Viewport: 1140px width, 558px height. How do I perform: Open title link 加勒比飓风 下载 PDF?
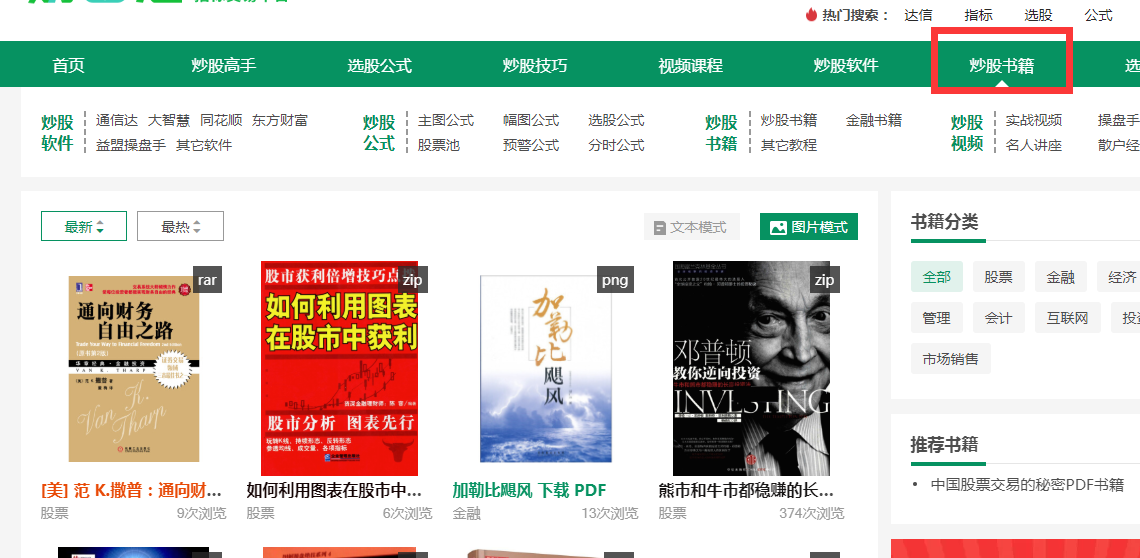(529, 490)
